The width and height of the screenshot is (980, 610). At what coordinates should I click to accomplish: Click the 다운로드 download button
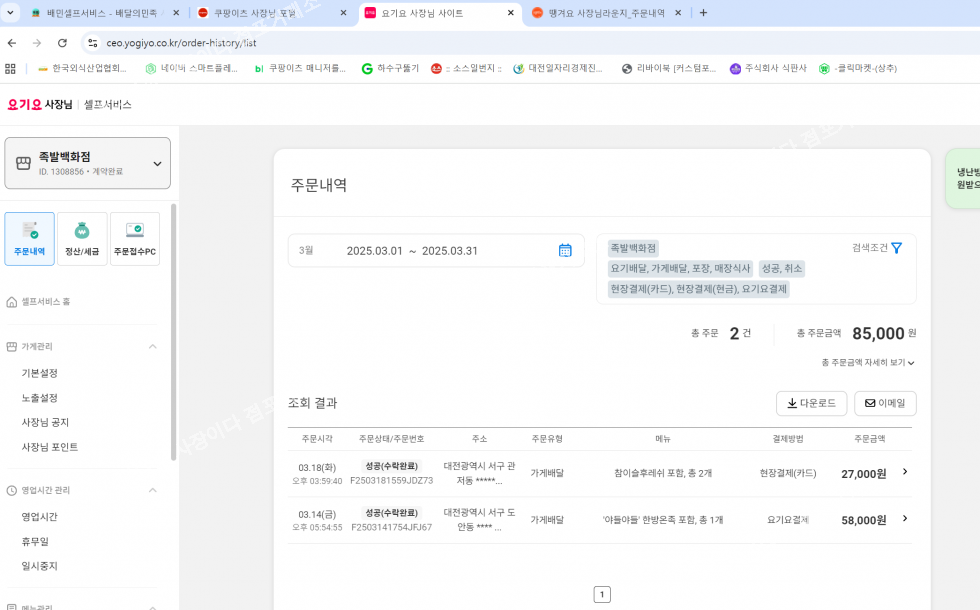click(811, 403)
